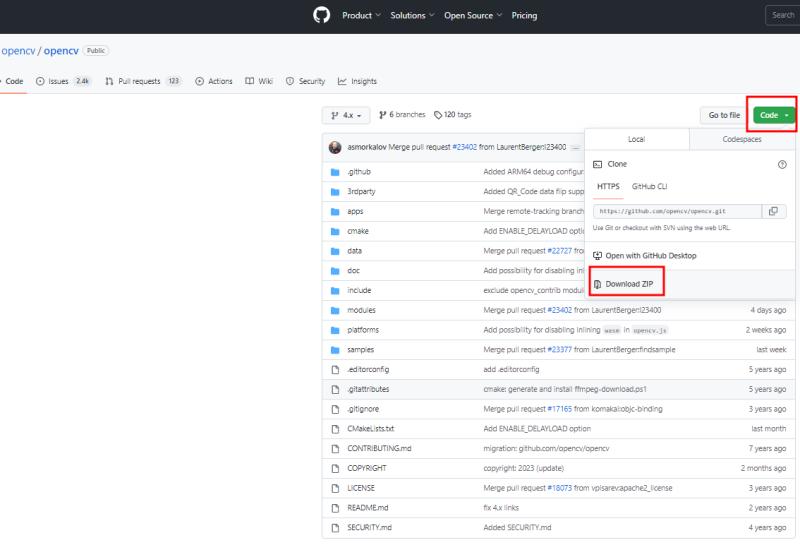Select the GitHub CLI clone tab

click(x=649, y=187)
